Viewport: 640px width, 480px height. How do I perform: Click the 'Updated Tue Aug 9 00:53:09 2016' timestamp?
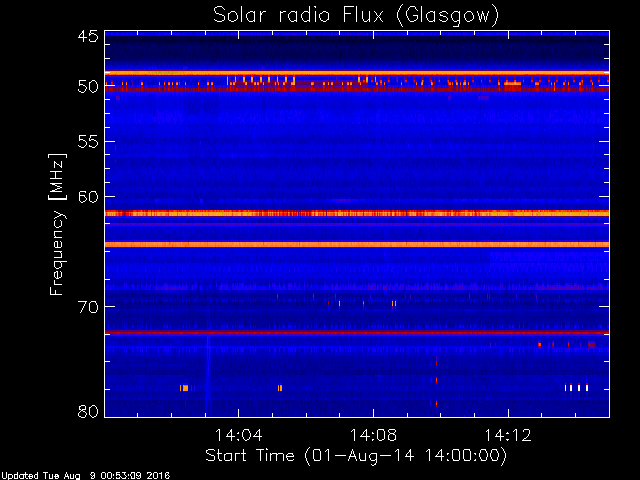(x=85, y=476)
